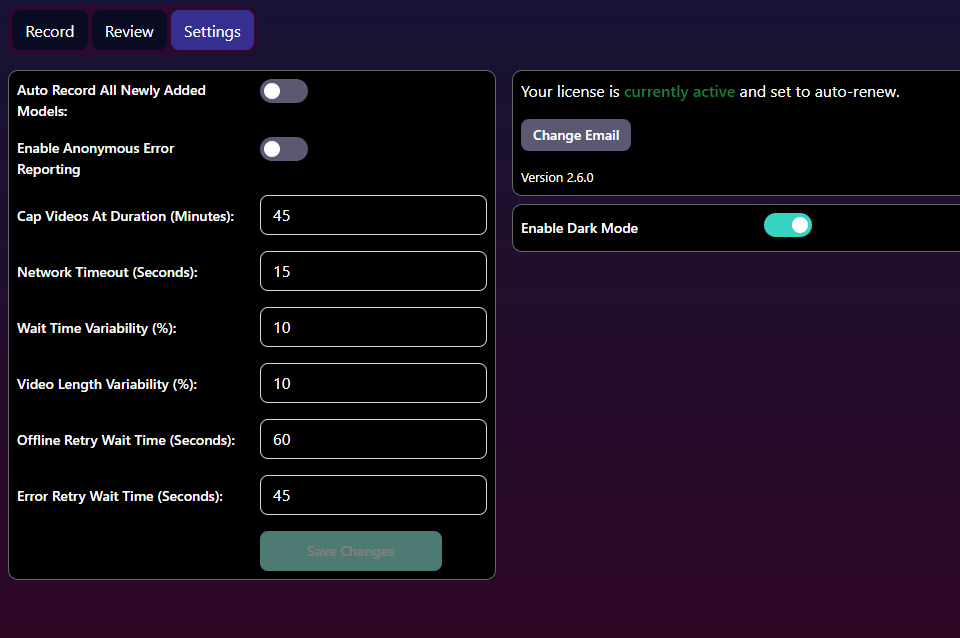This screenshot has width=960, height=638.
Task: Click the license status panel
Action: pos(735,135)
